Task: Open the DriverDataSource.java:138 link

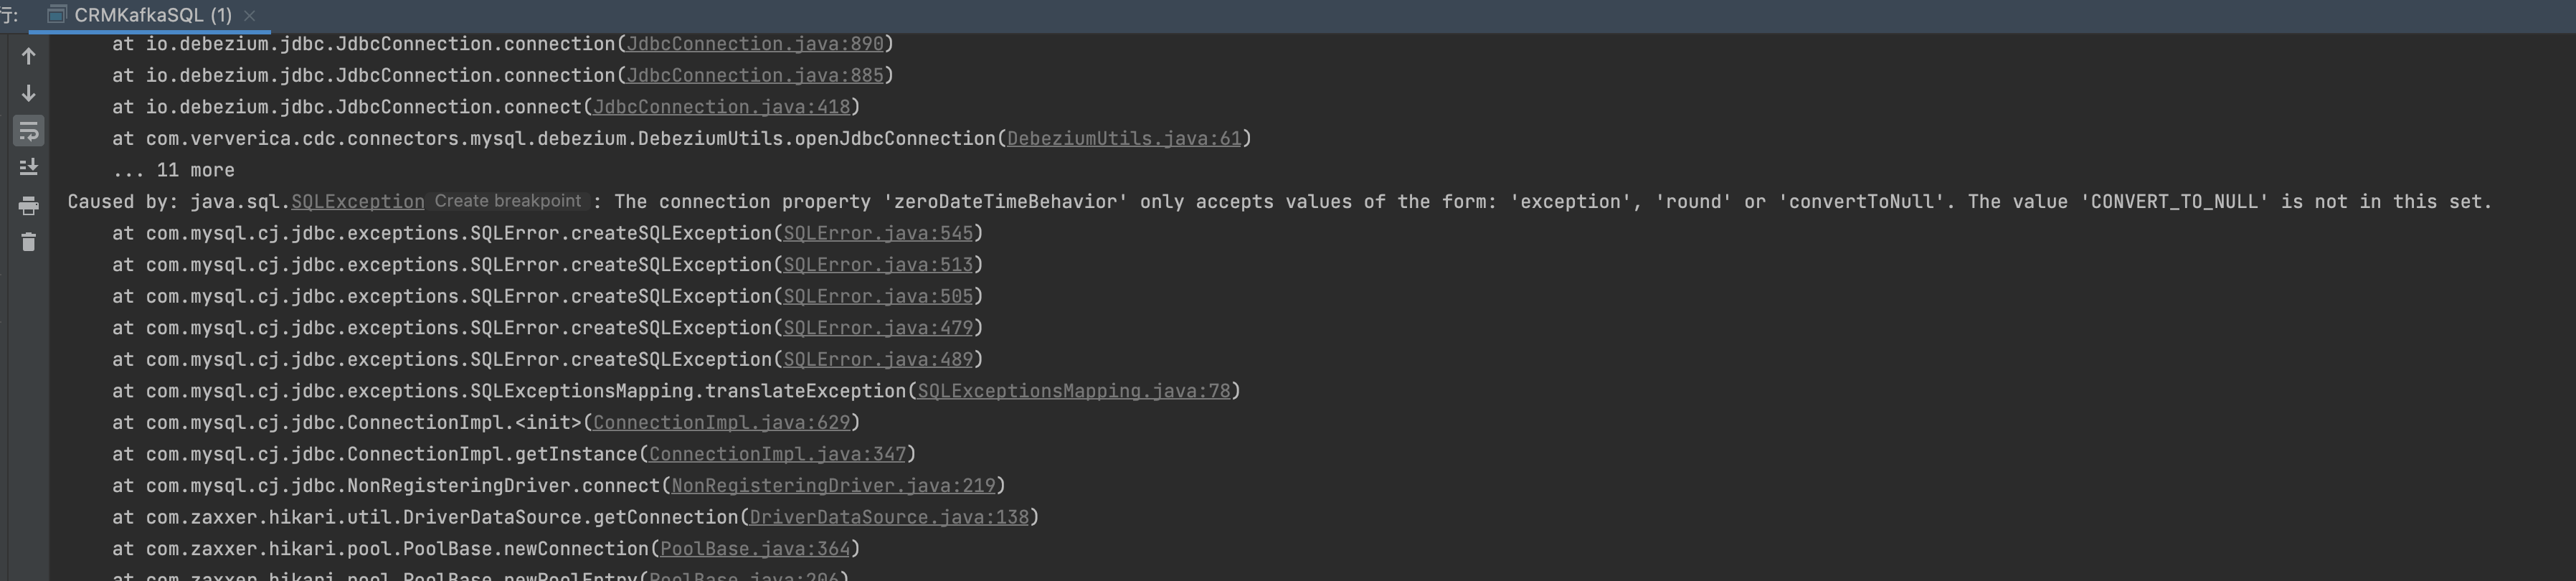Action: [x=889, y=518]
